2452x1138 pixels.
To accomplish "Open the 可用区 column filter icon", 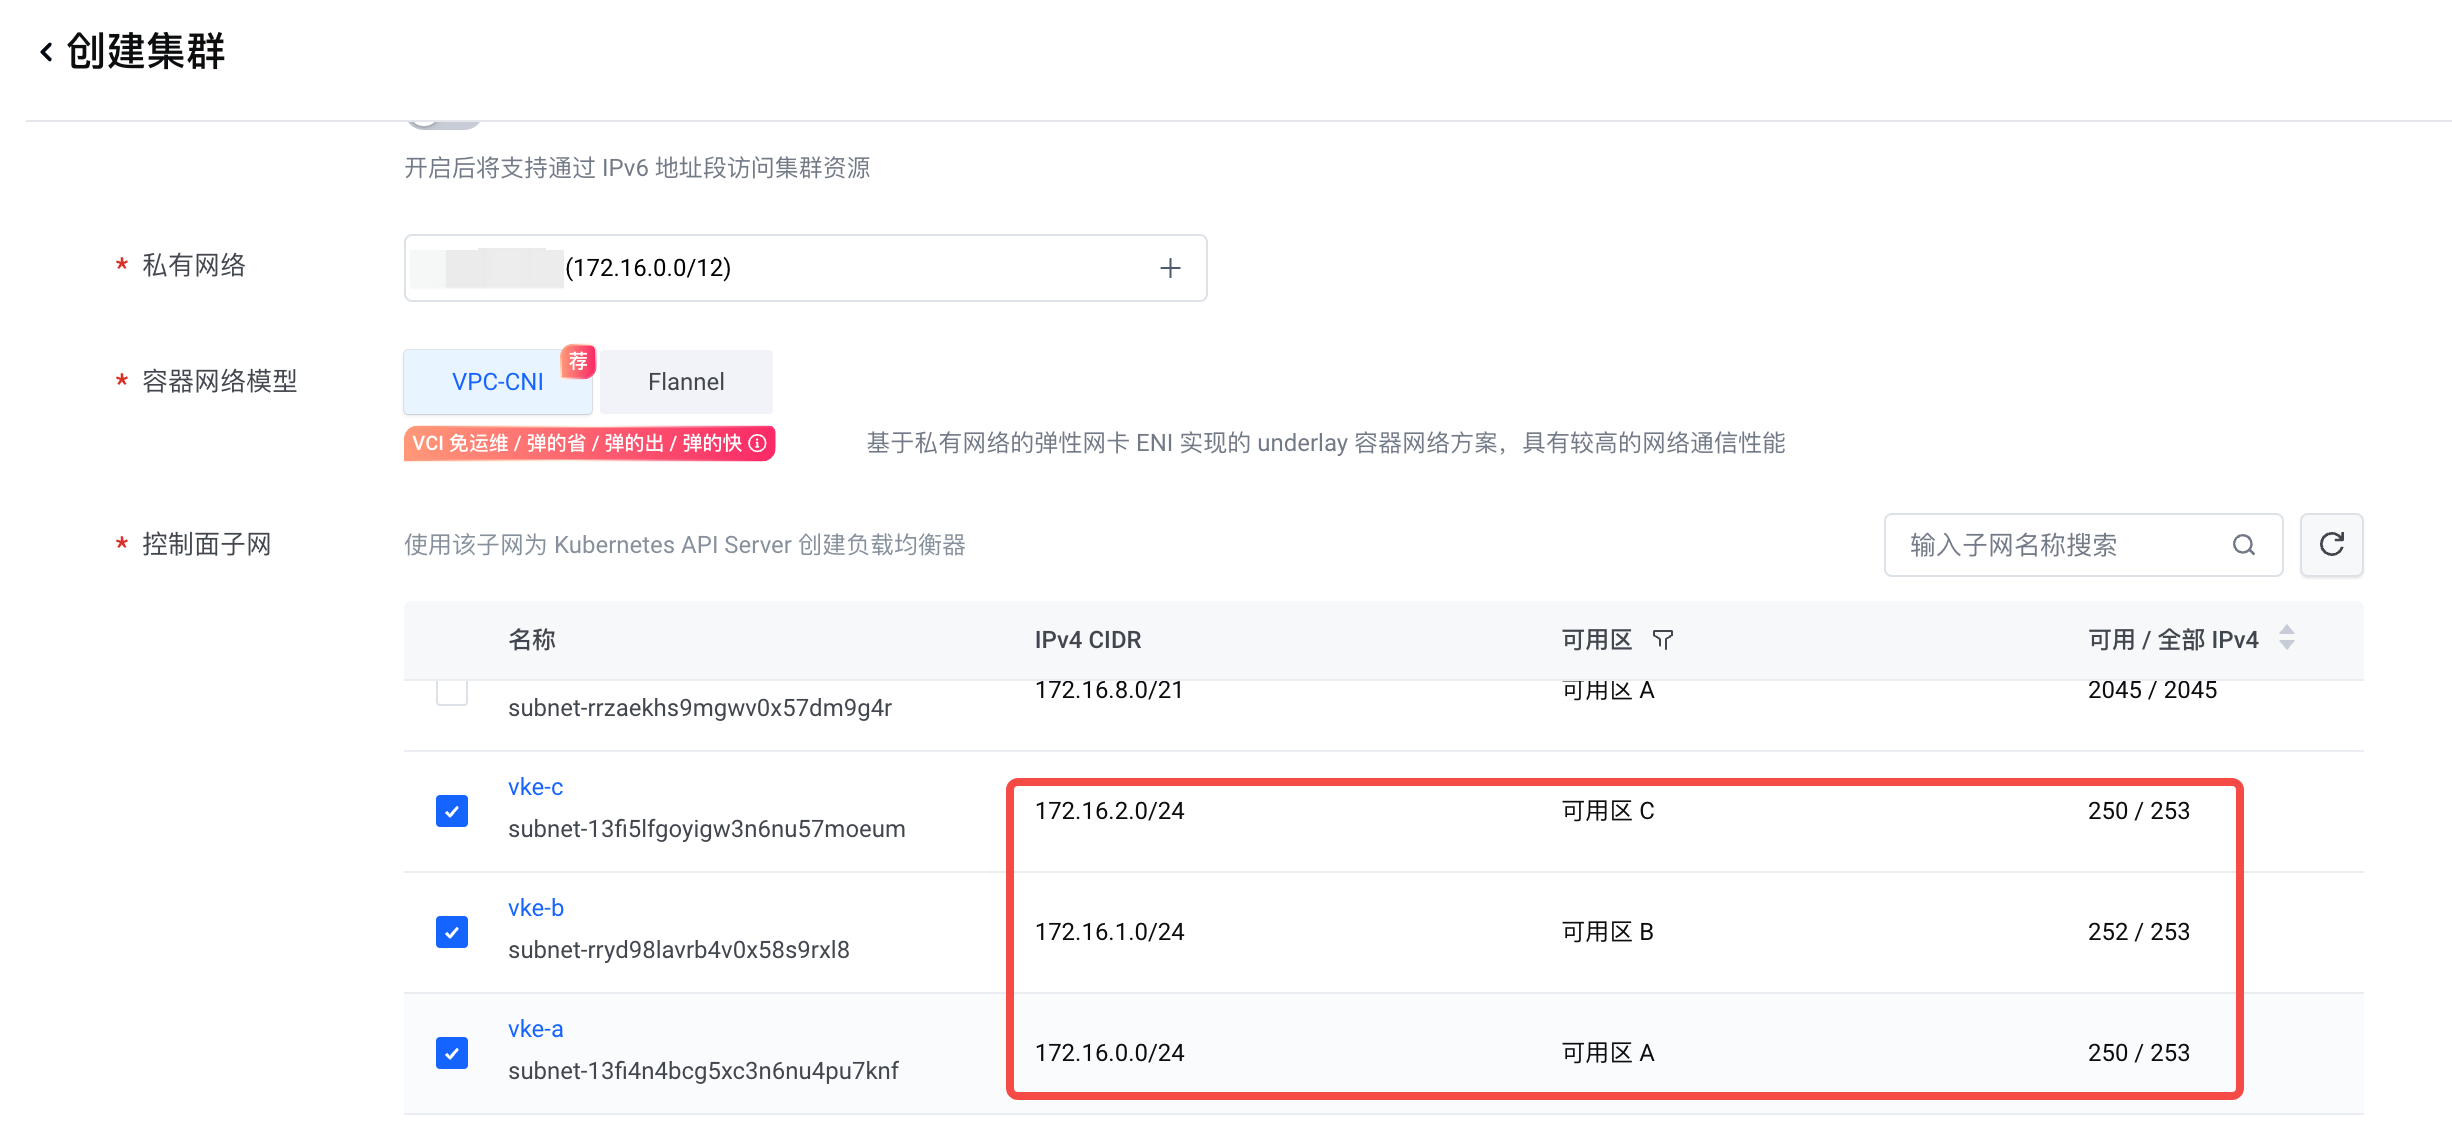I will tap(1663, 640).
